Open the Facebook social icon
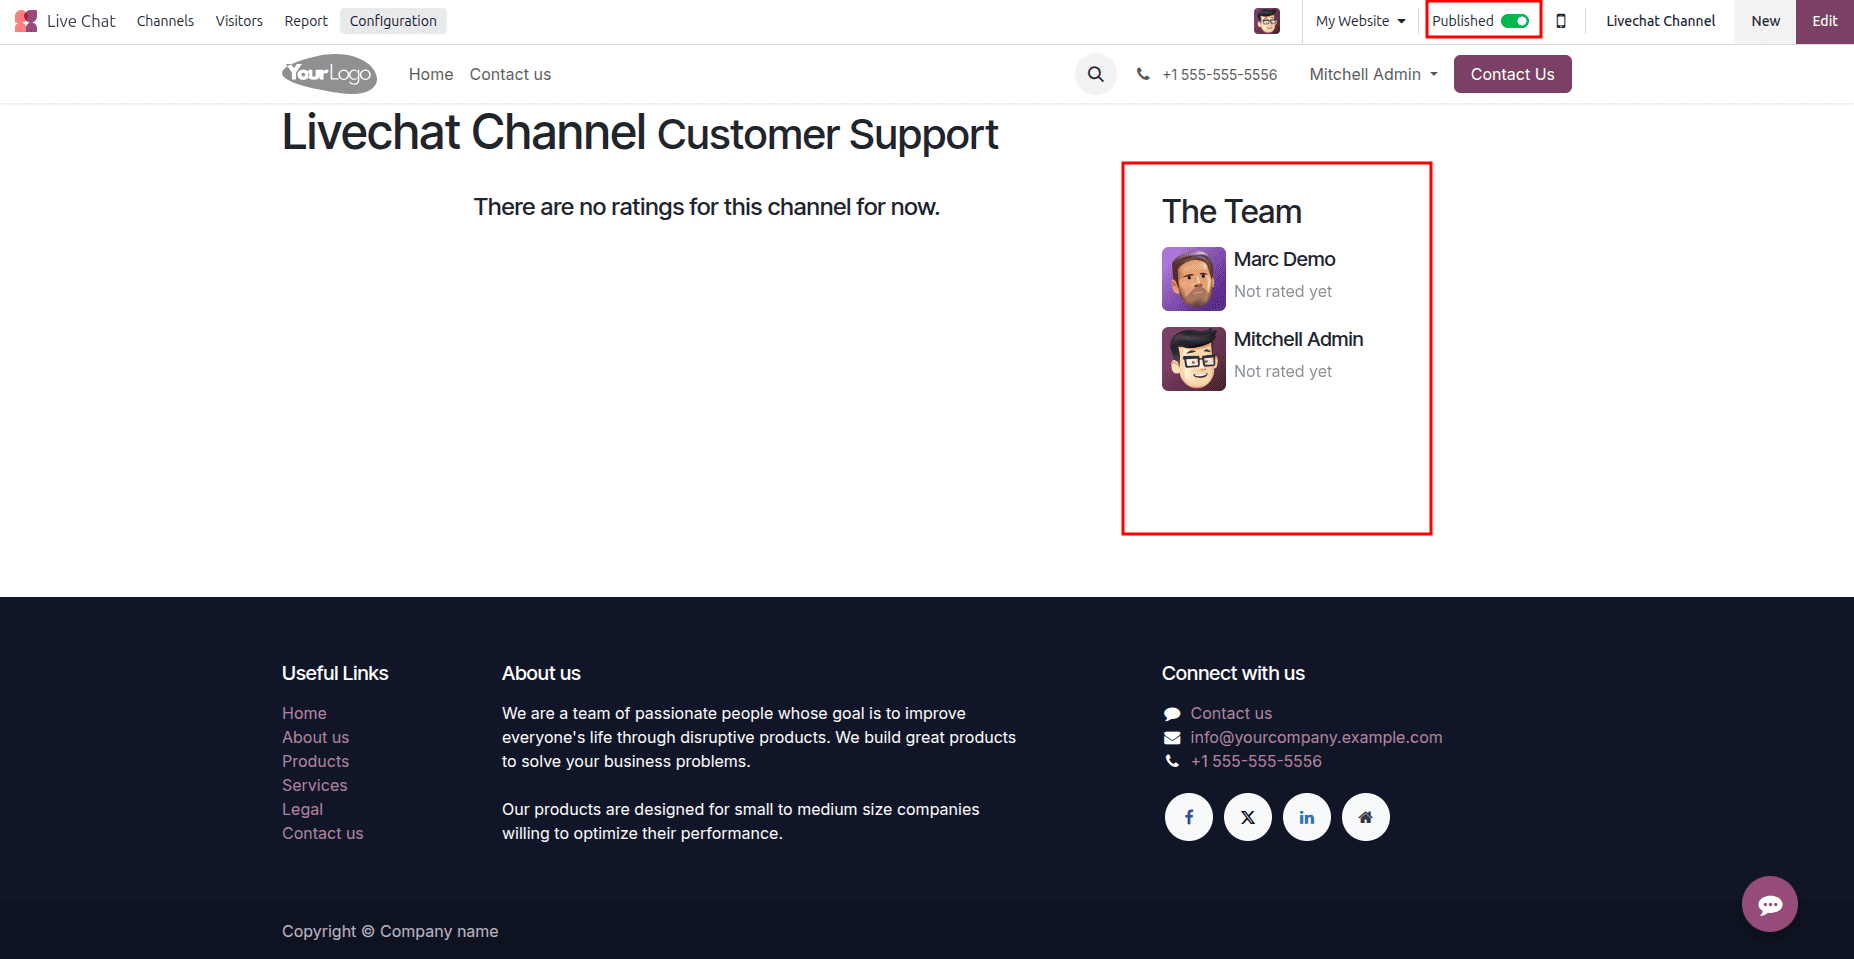This screenshot has width=1854, height=959. 1188,816
